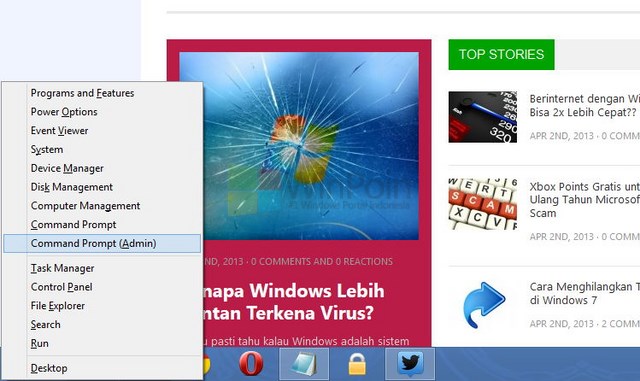This screenshot has width=640, height=381.
Task: Open Cara Menghilangkan Windows 7 story
Action: (584, 293)
